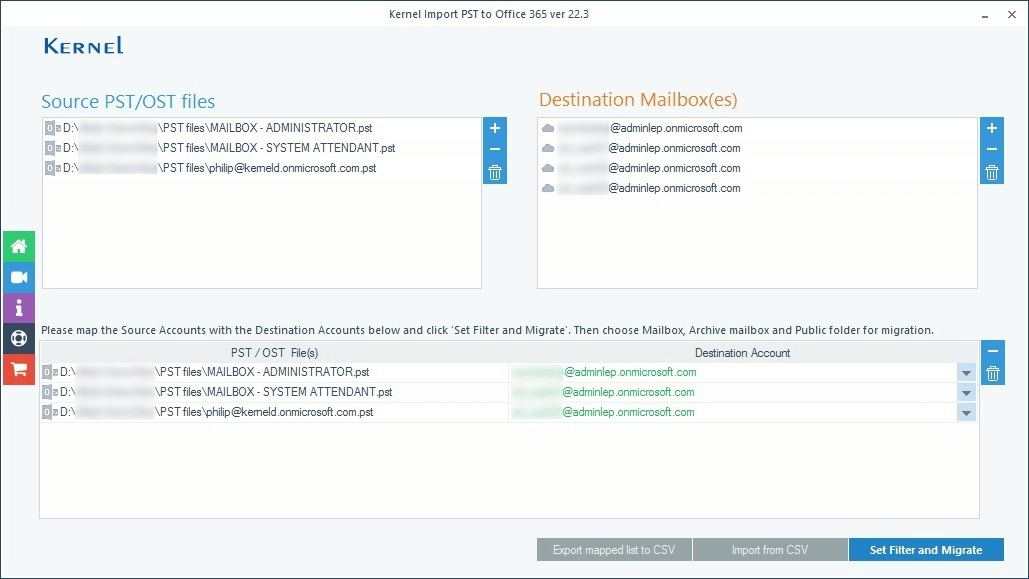Select mapped row MAILBOX - SYSTEM ATTENDANT.pst in the table

(274, 392)
